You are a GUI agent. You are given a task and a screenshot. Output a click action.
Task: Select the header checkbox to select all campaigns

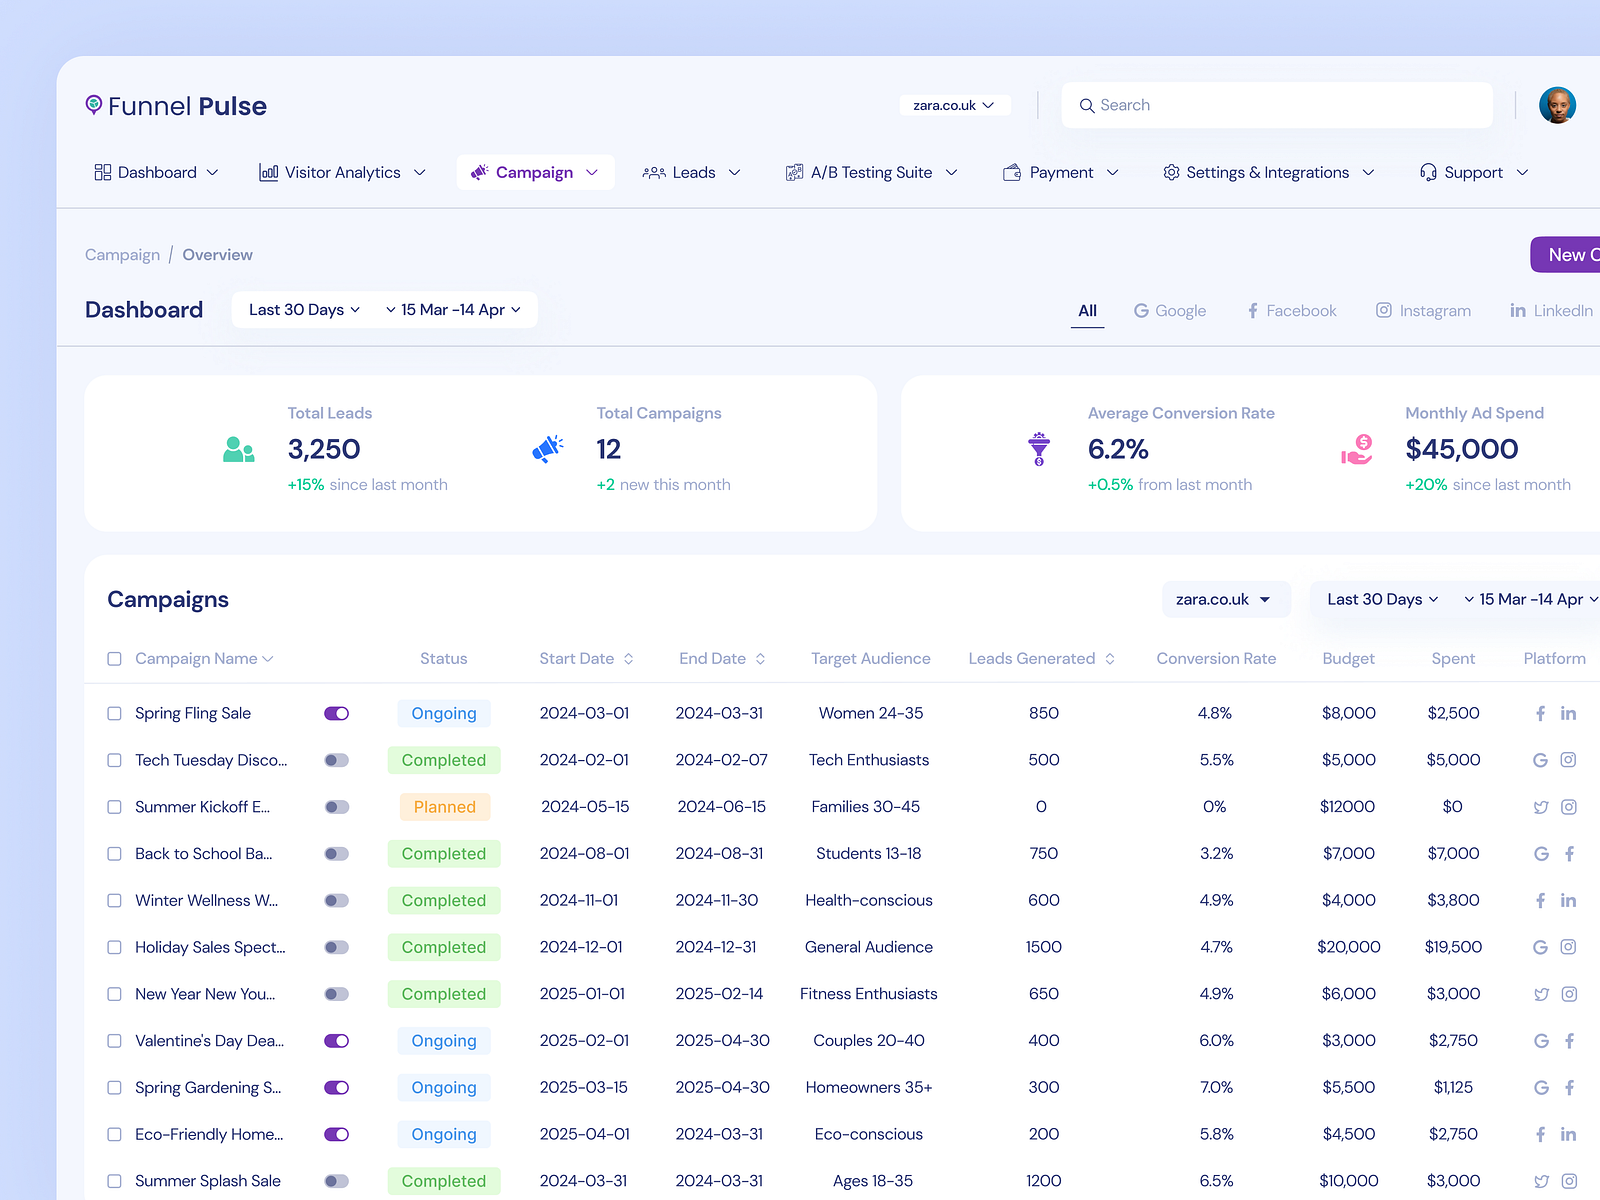point(114,658)
